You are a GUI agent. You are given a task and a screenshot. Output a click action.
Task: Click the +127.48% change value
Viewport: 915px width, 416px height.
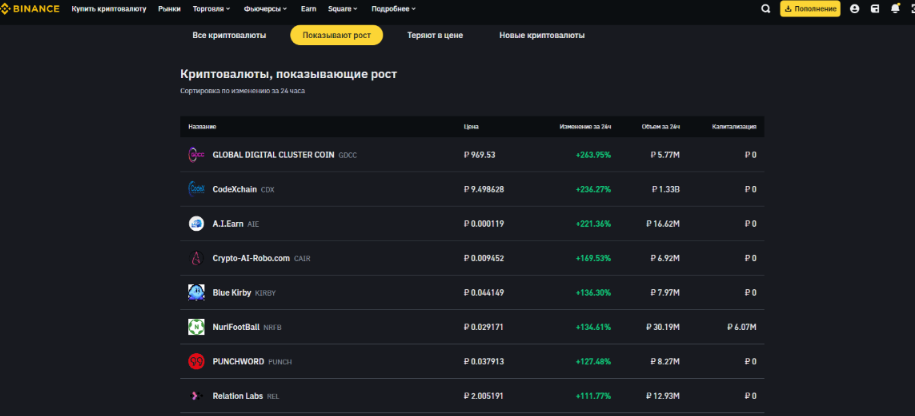tap(593, 362)
